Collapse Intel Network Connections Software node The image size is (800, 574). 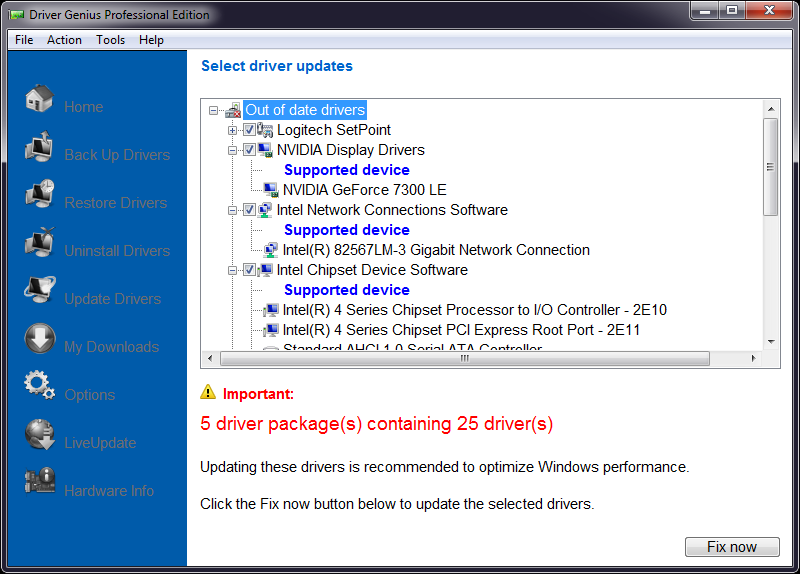[x=233, y=210]
